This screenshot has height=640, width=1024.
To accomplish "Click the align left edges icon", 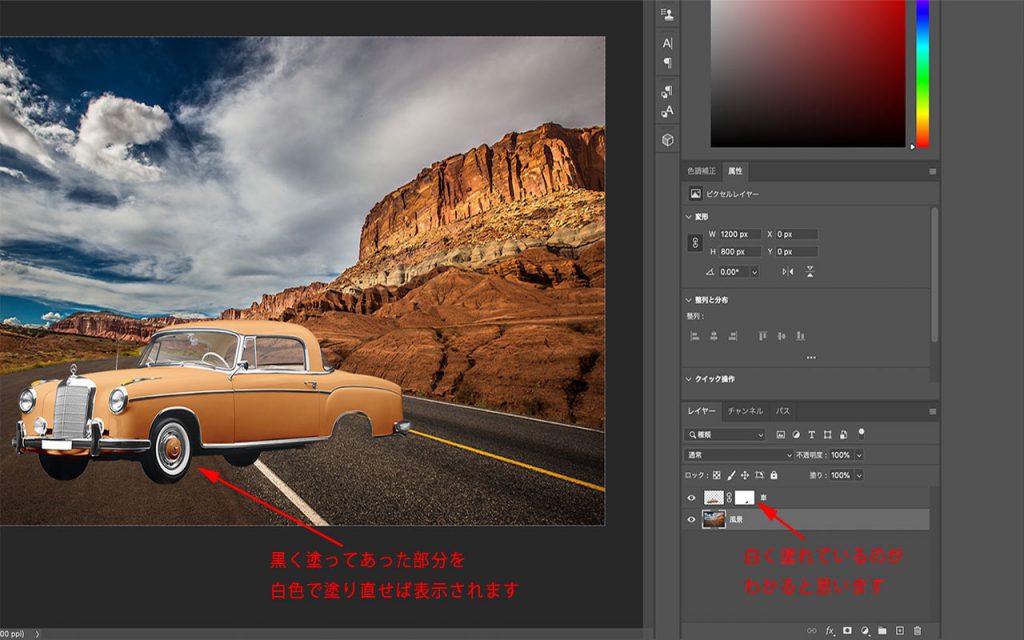I will [695, 336].
